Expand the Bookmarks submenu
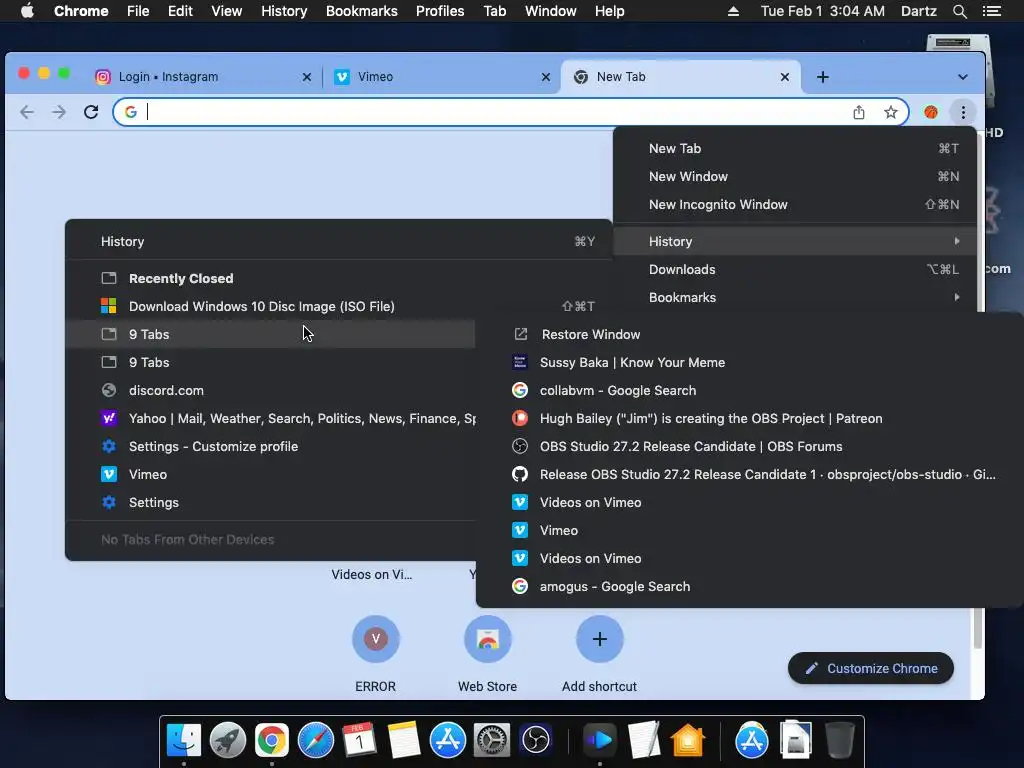The height and width of the screenshot is (768, 1024). click(x=795, y=297)
